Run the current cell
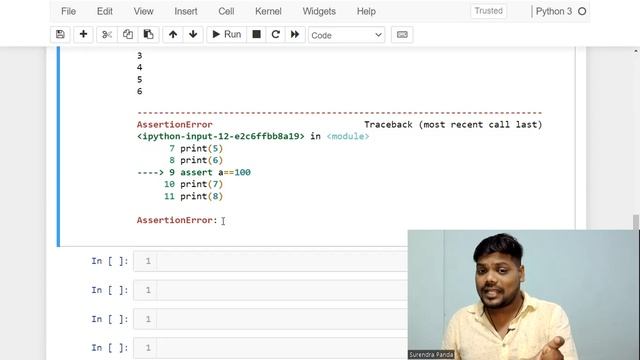The image size is (640, 360). point(227,35)
